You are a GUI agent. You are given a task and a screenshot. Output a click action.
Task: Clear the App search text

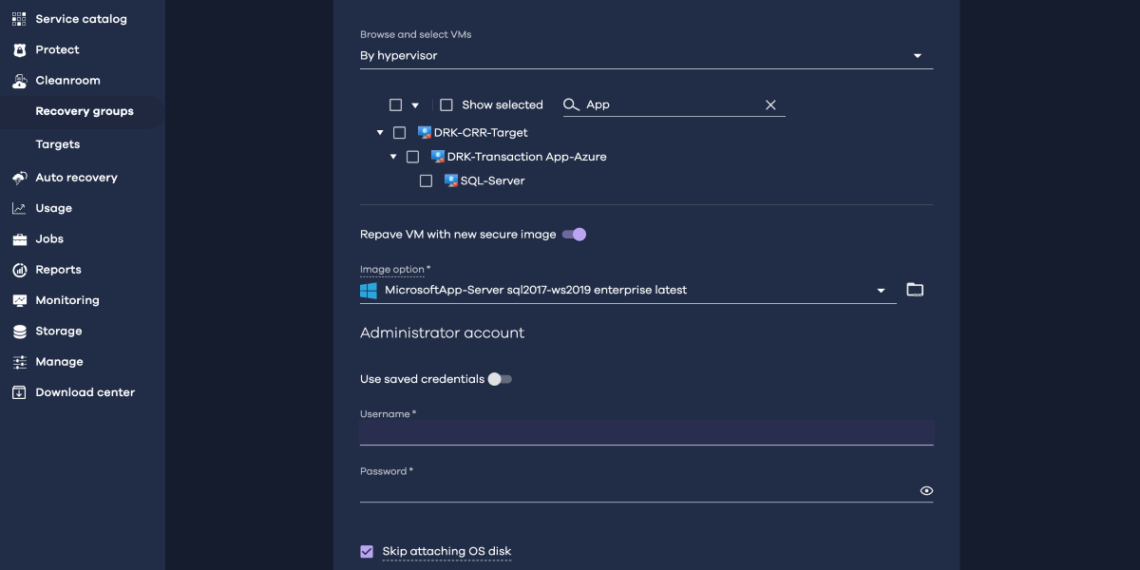[x=770, y=105]
